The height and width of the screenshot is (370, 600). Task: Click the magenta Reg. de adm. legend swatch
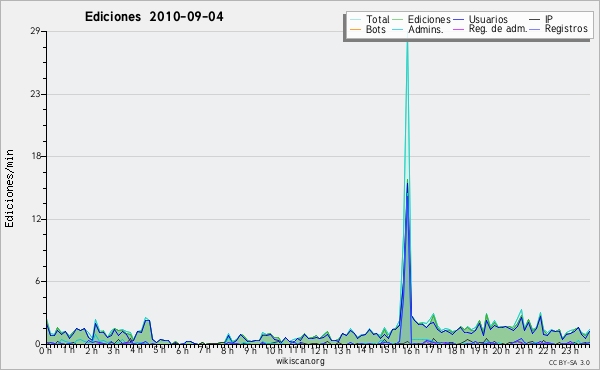coord(458,29)
